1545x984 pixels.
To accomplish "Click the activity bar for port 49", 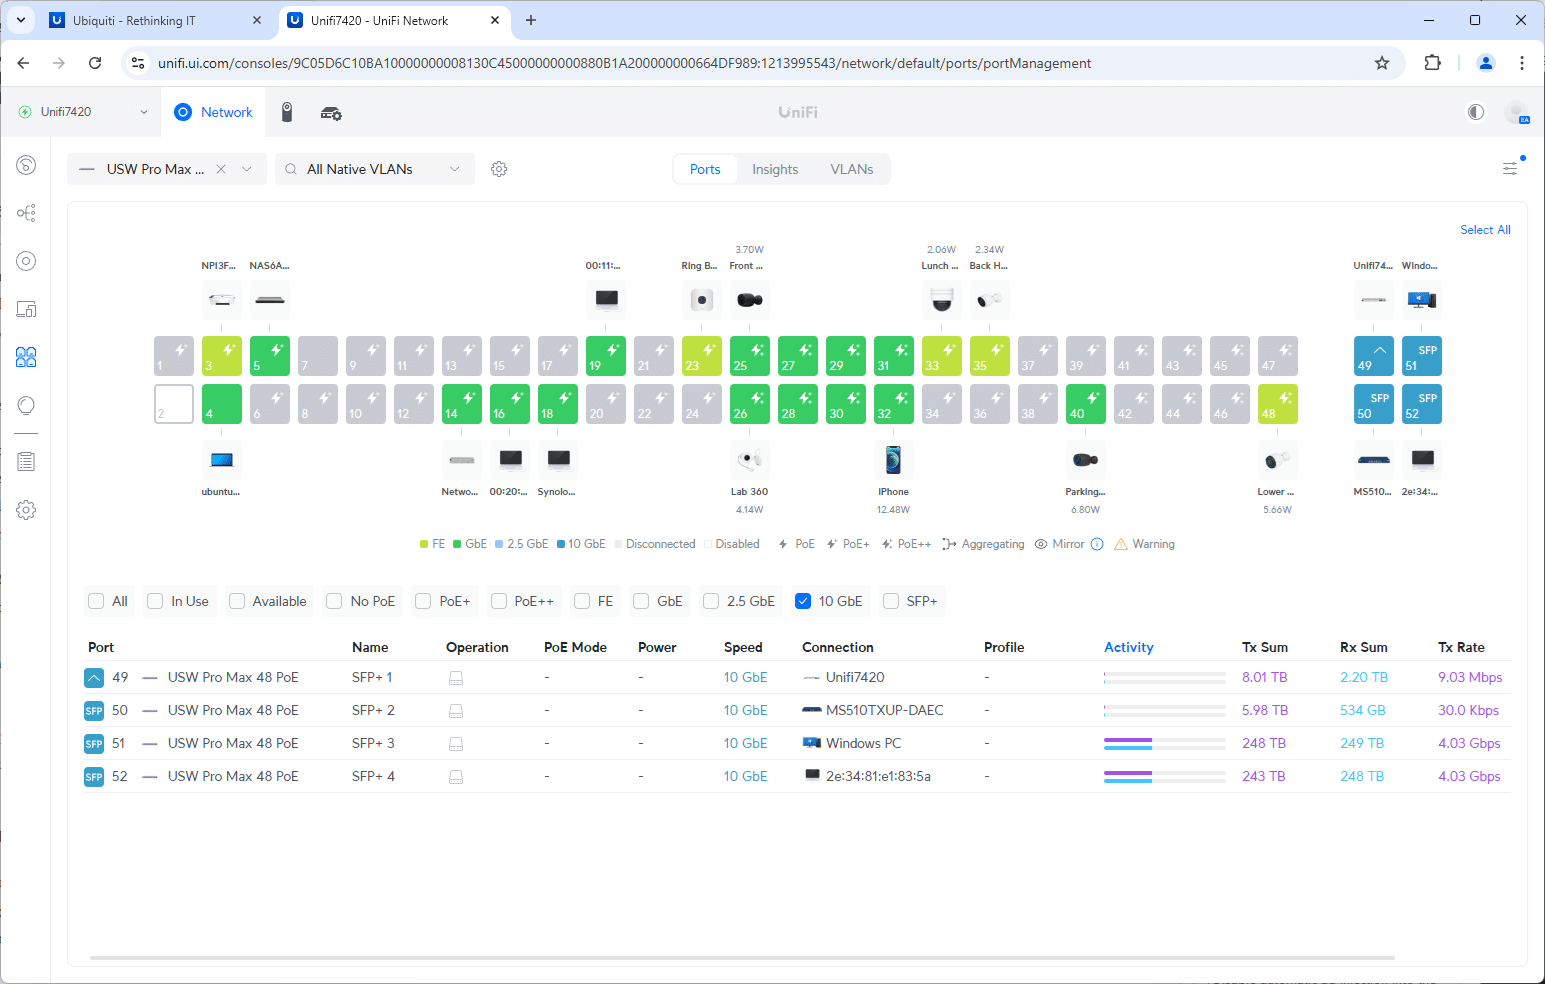I will pos(1165,677).
